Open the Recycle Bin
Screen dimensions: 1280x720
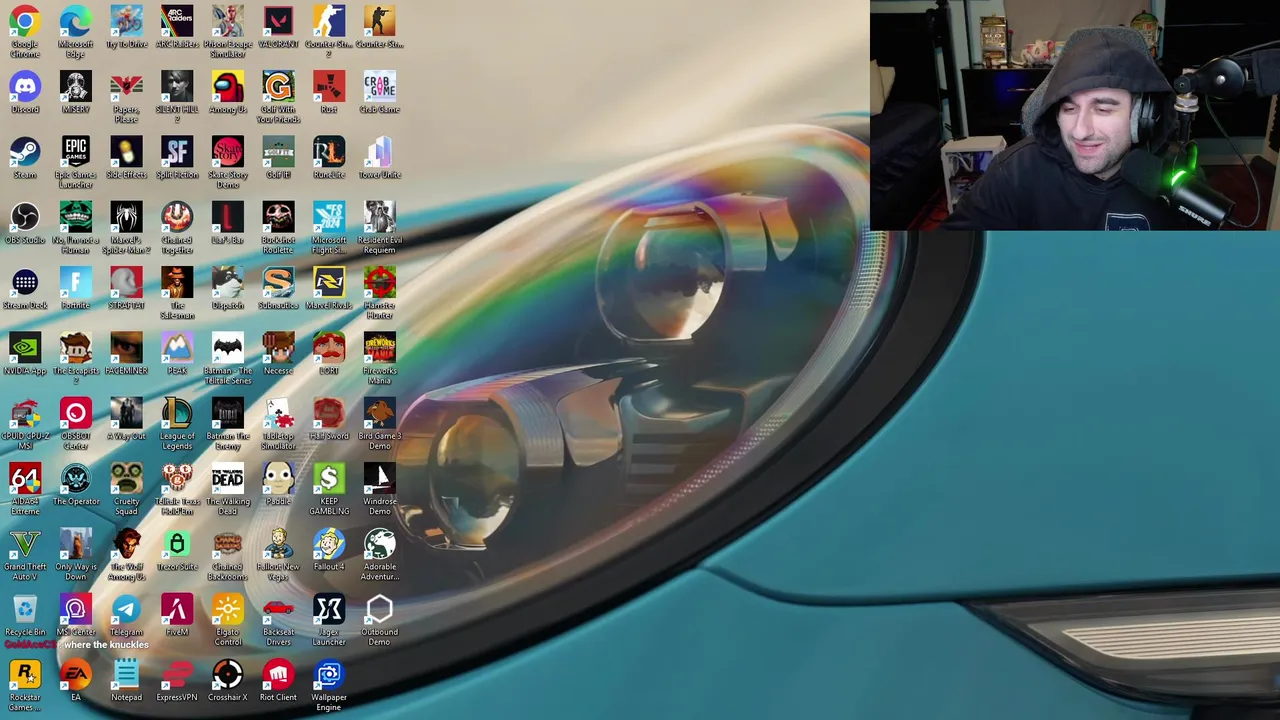(25, 609)
